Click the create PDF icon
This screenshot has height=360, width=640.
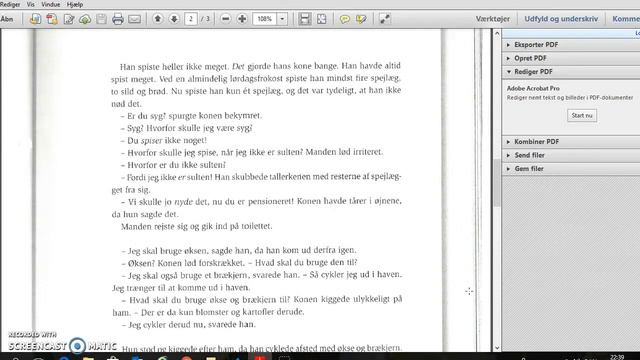click(x=36, y=19)
